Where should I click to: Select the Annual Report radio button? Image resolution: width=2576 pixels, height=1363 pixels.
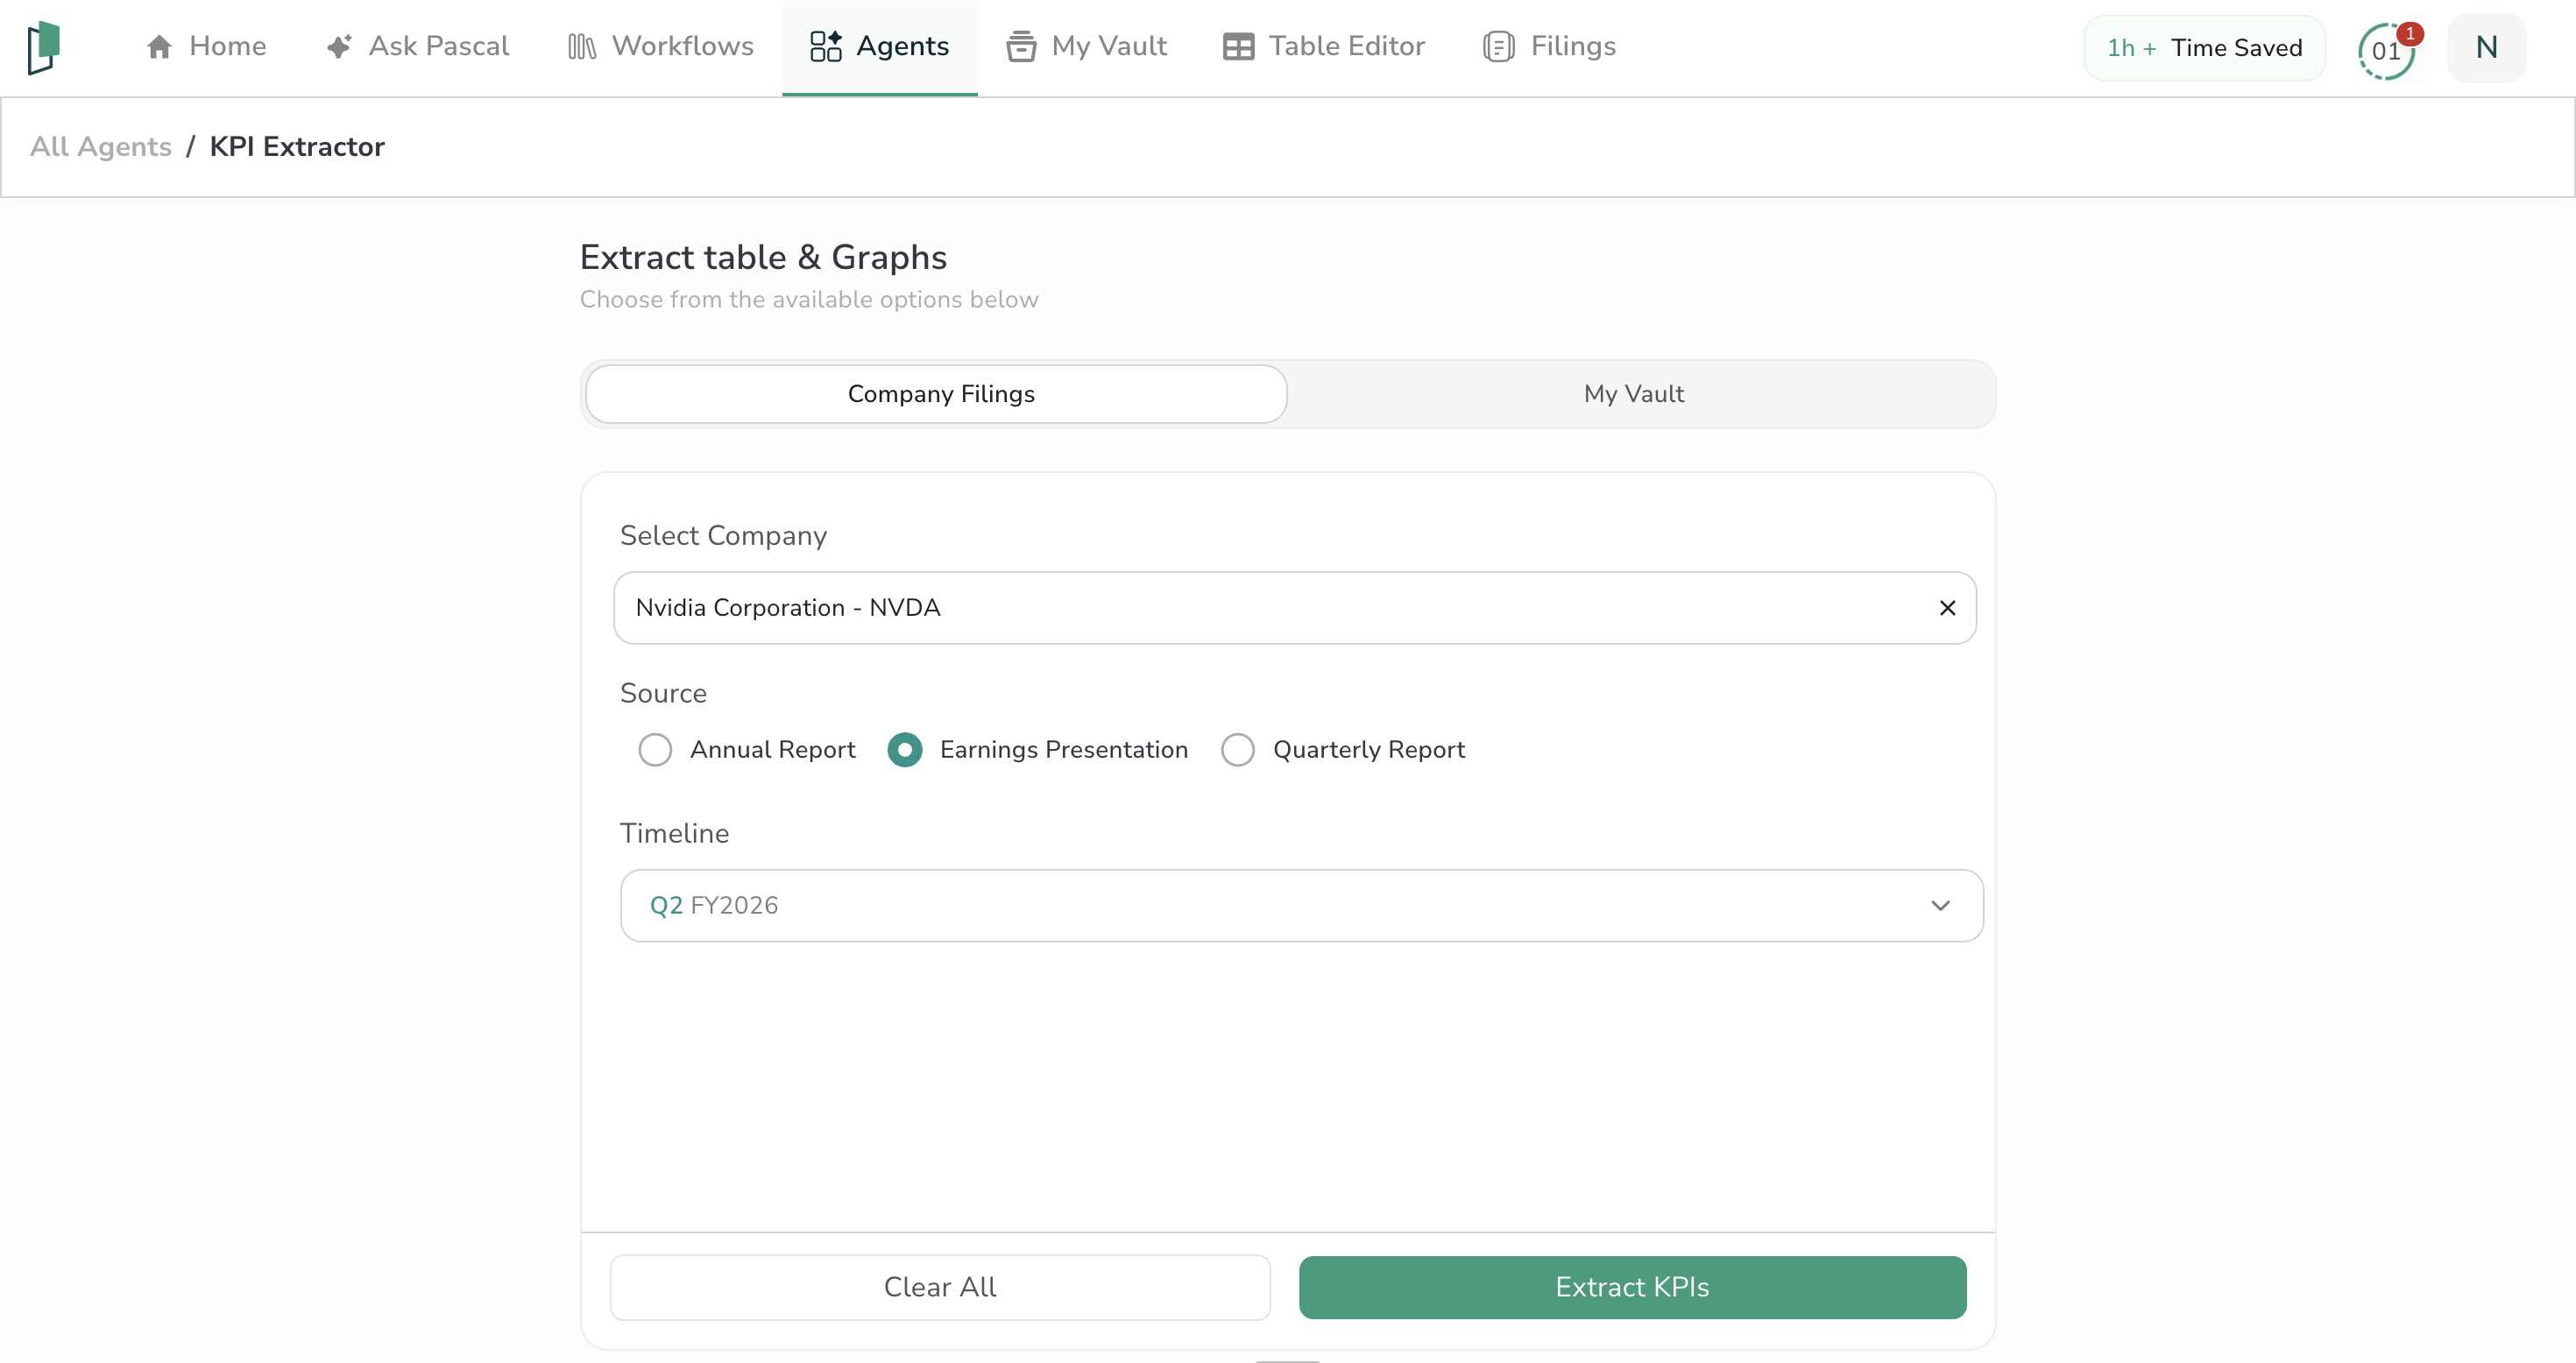[655, 750]
